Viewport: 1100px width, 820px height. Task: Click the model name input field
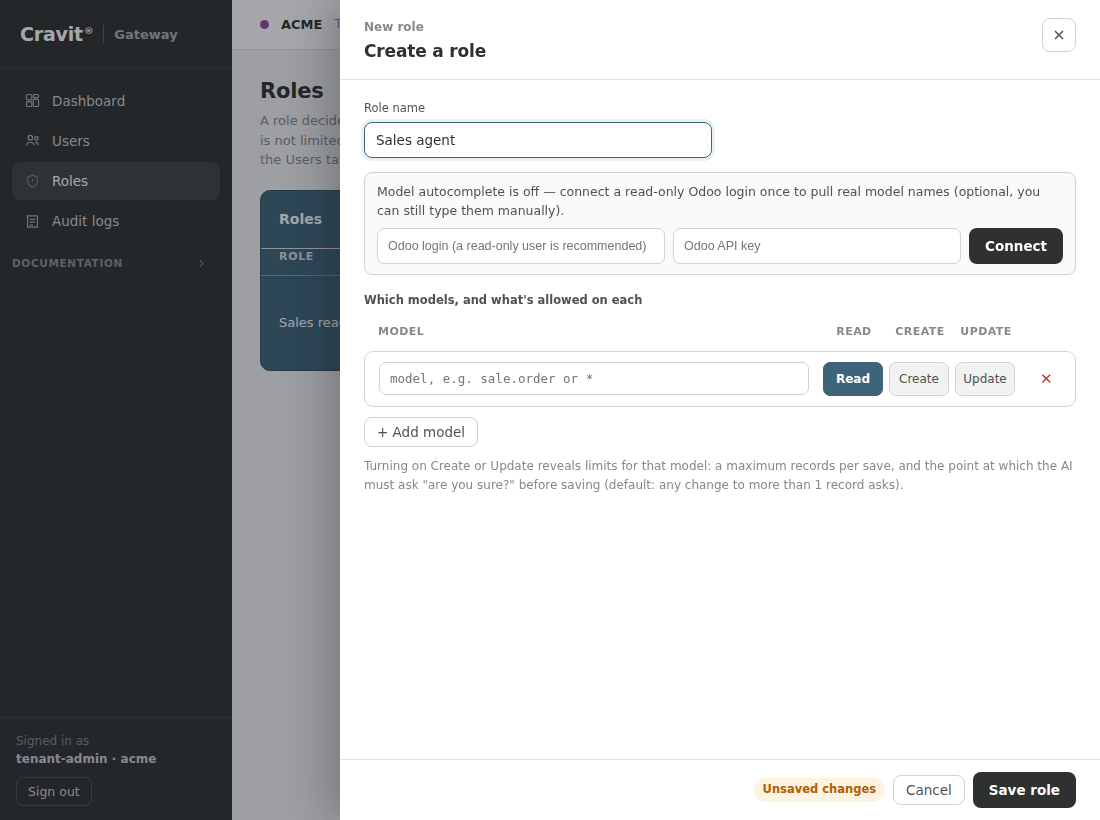pos(593,379)
